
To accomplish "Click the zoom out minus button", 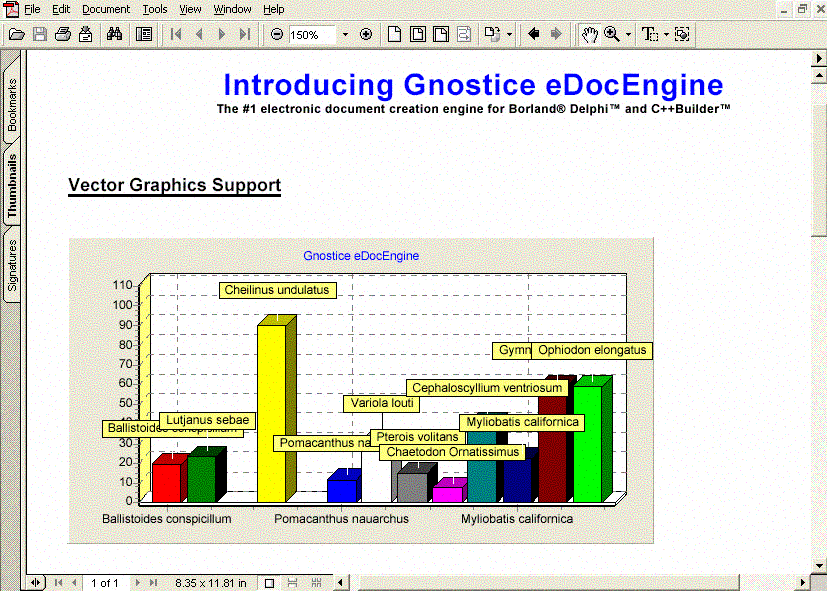I will pyautogui.click(x=277, y=34).
